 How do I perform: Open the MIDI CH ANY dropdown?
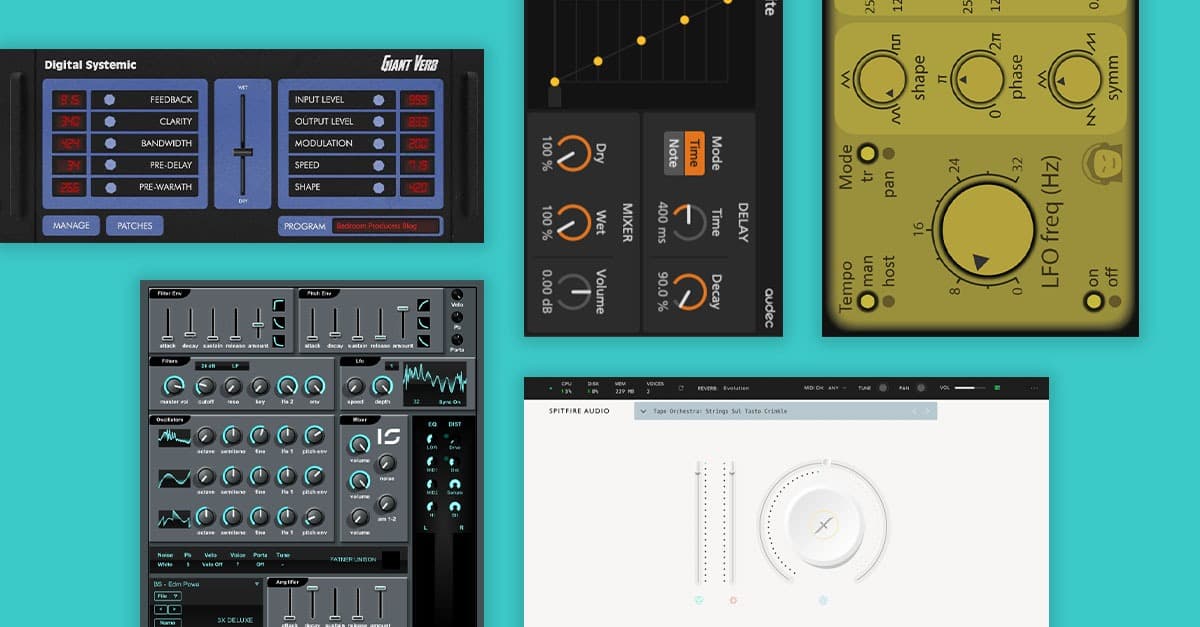[x=836, y=387]
